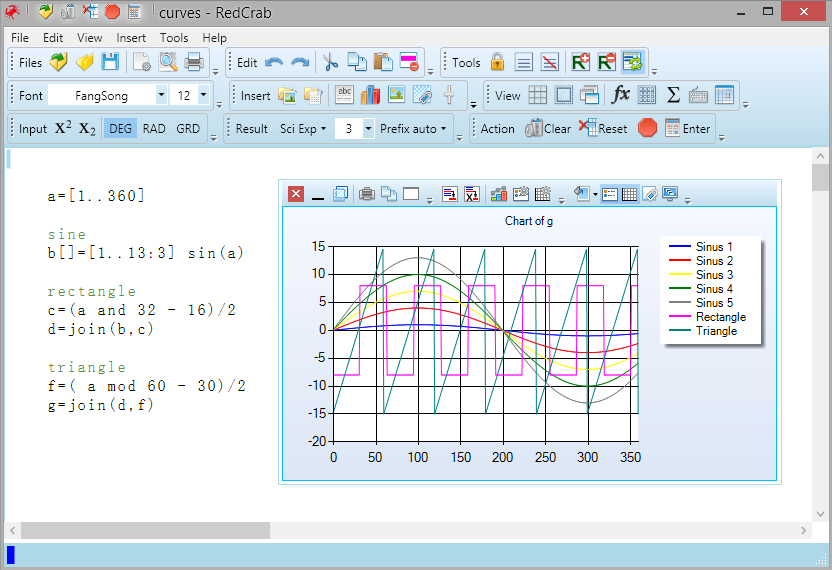Click the red stop sign icon
The height and width of the screenshot is (570, 832).
tap(647, 128)
